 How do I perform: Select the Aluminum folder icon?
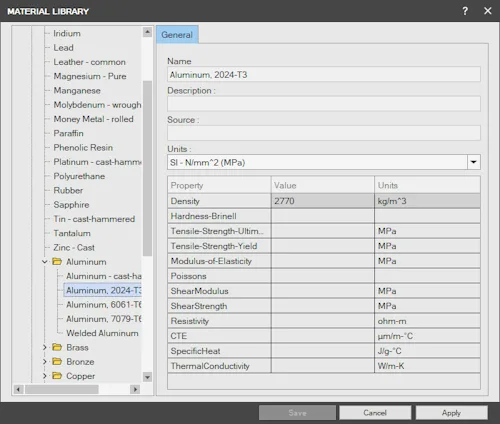point(57,262)
